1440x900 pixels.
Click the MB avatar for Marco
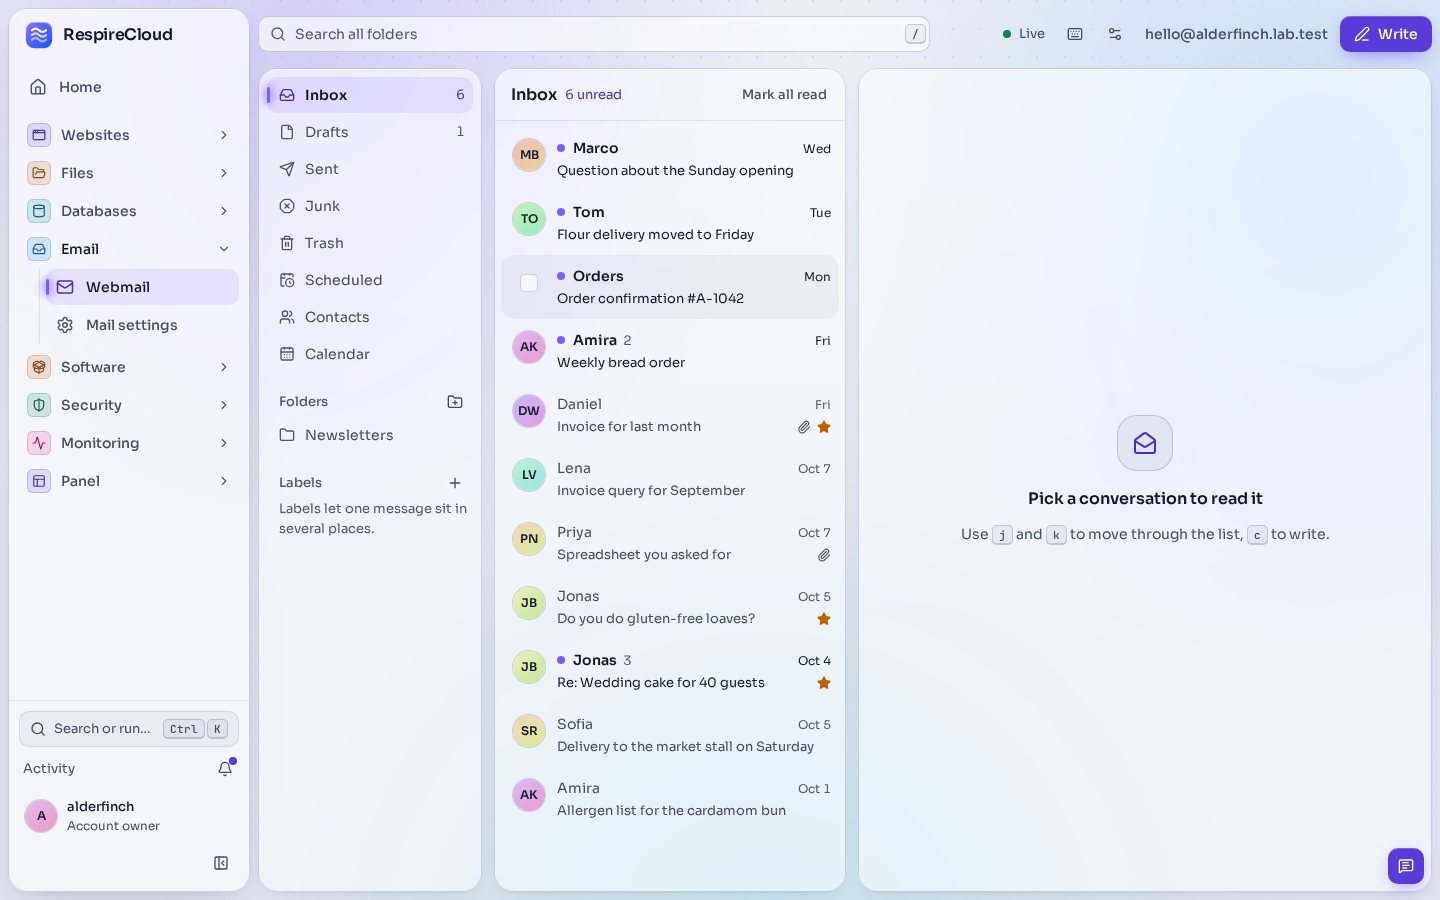click(529, 155)
